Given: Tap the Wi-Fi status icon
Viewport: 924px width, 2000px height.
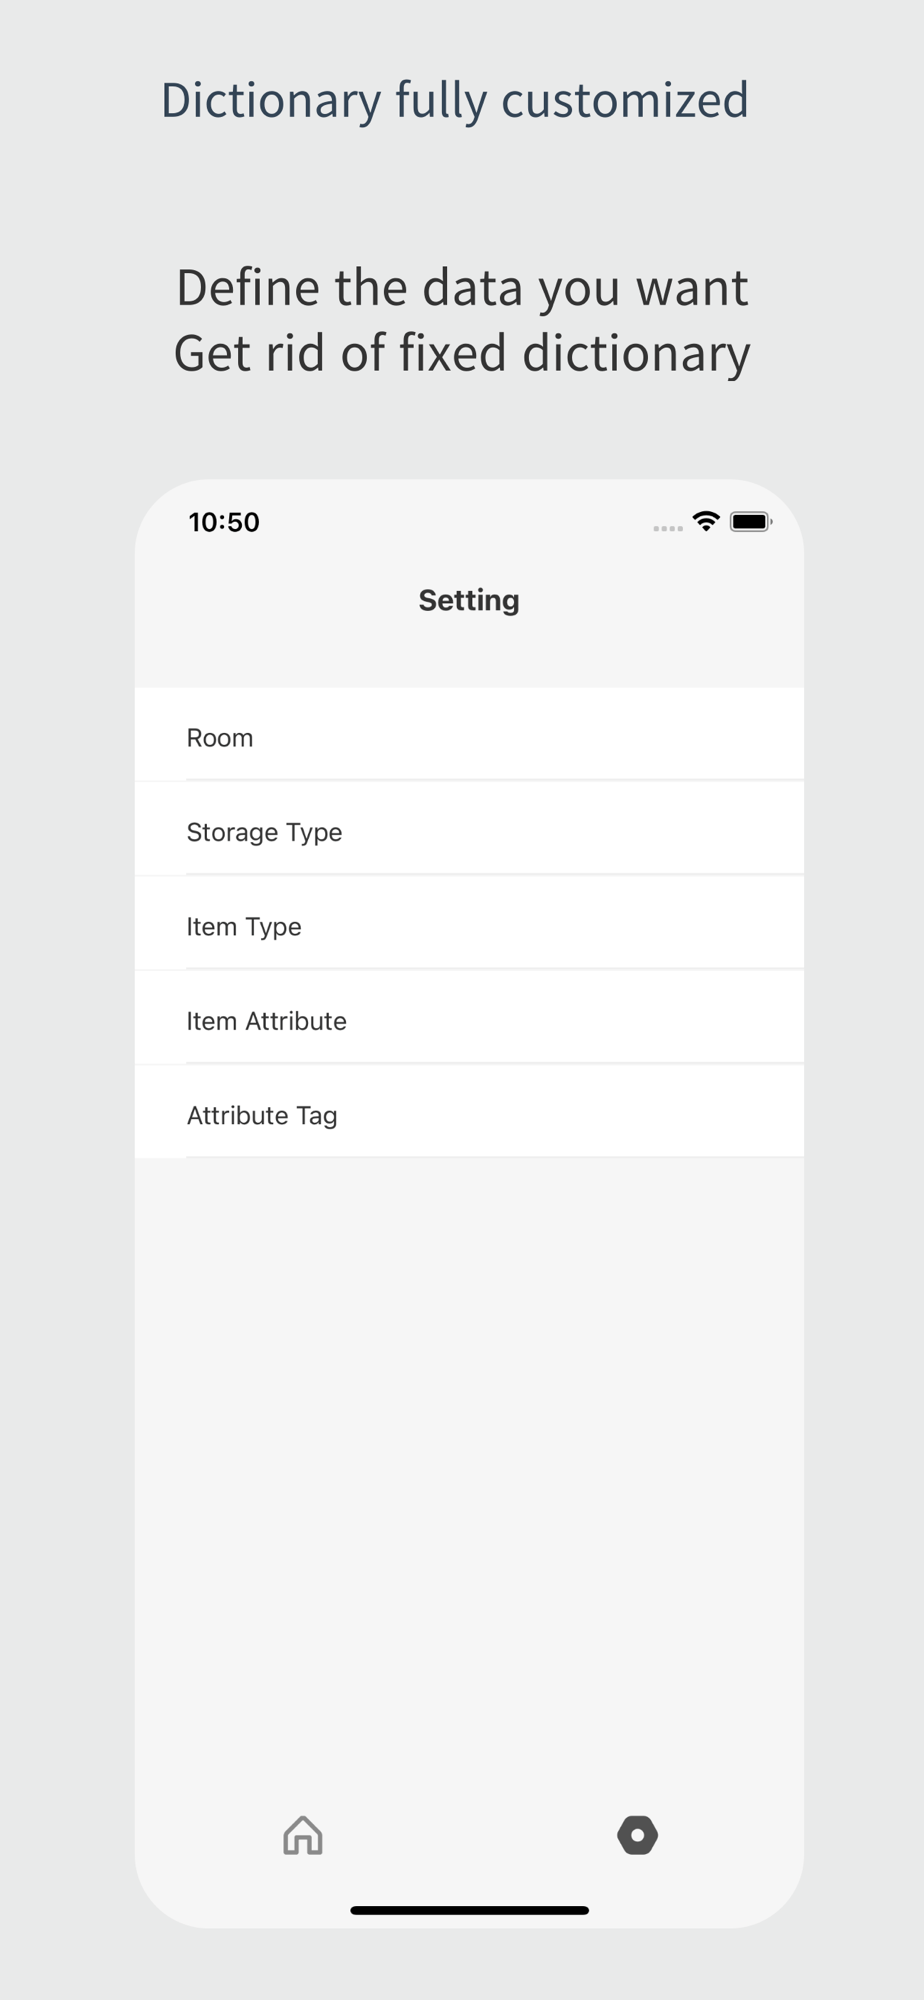Looking at the screenshot, I should point(706,521).
